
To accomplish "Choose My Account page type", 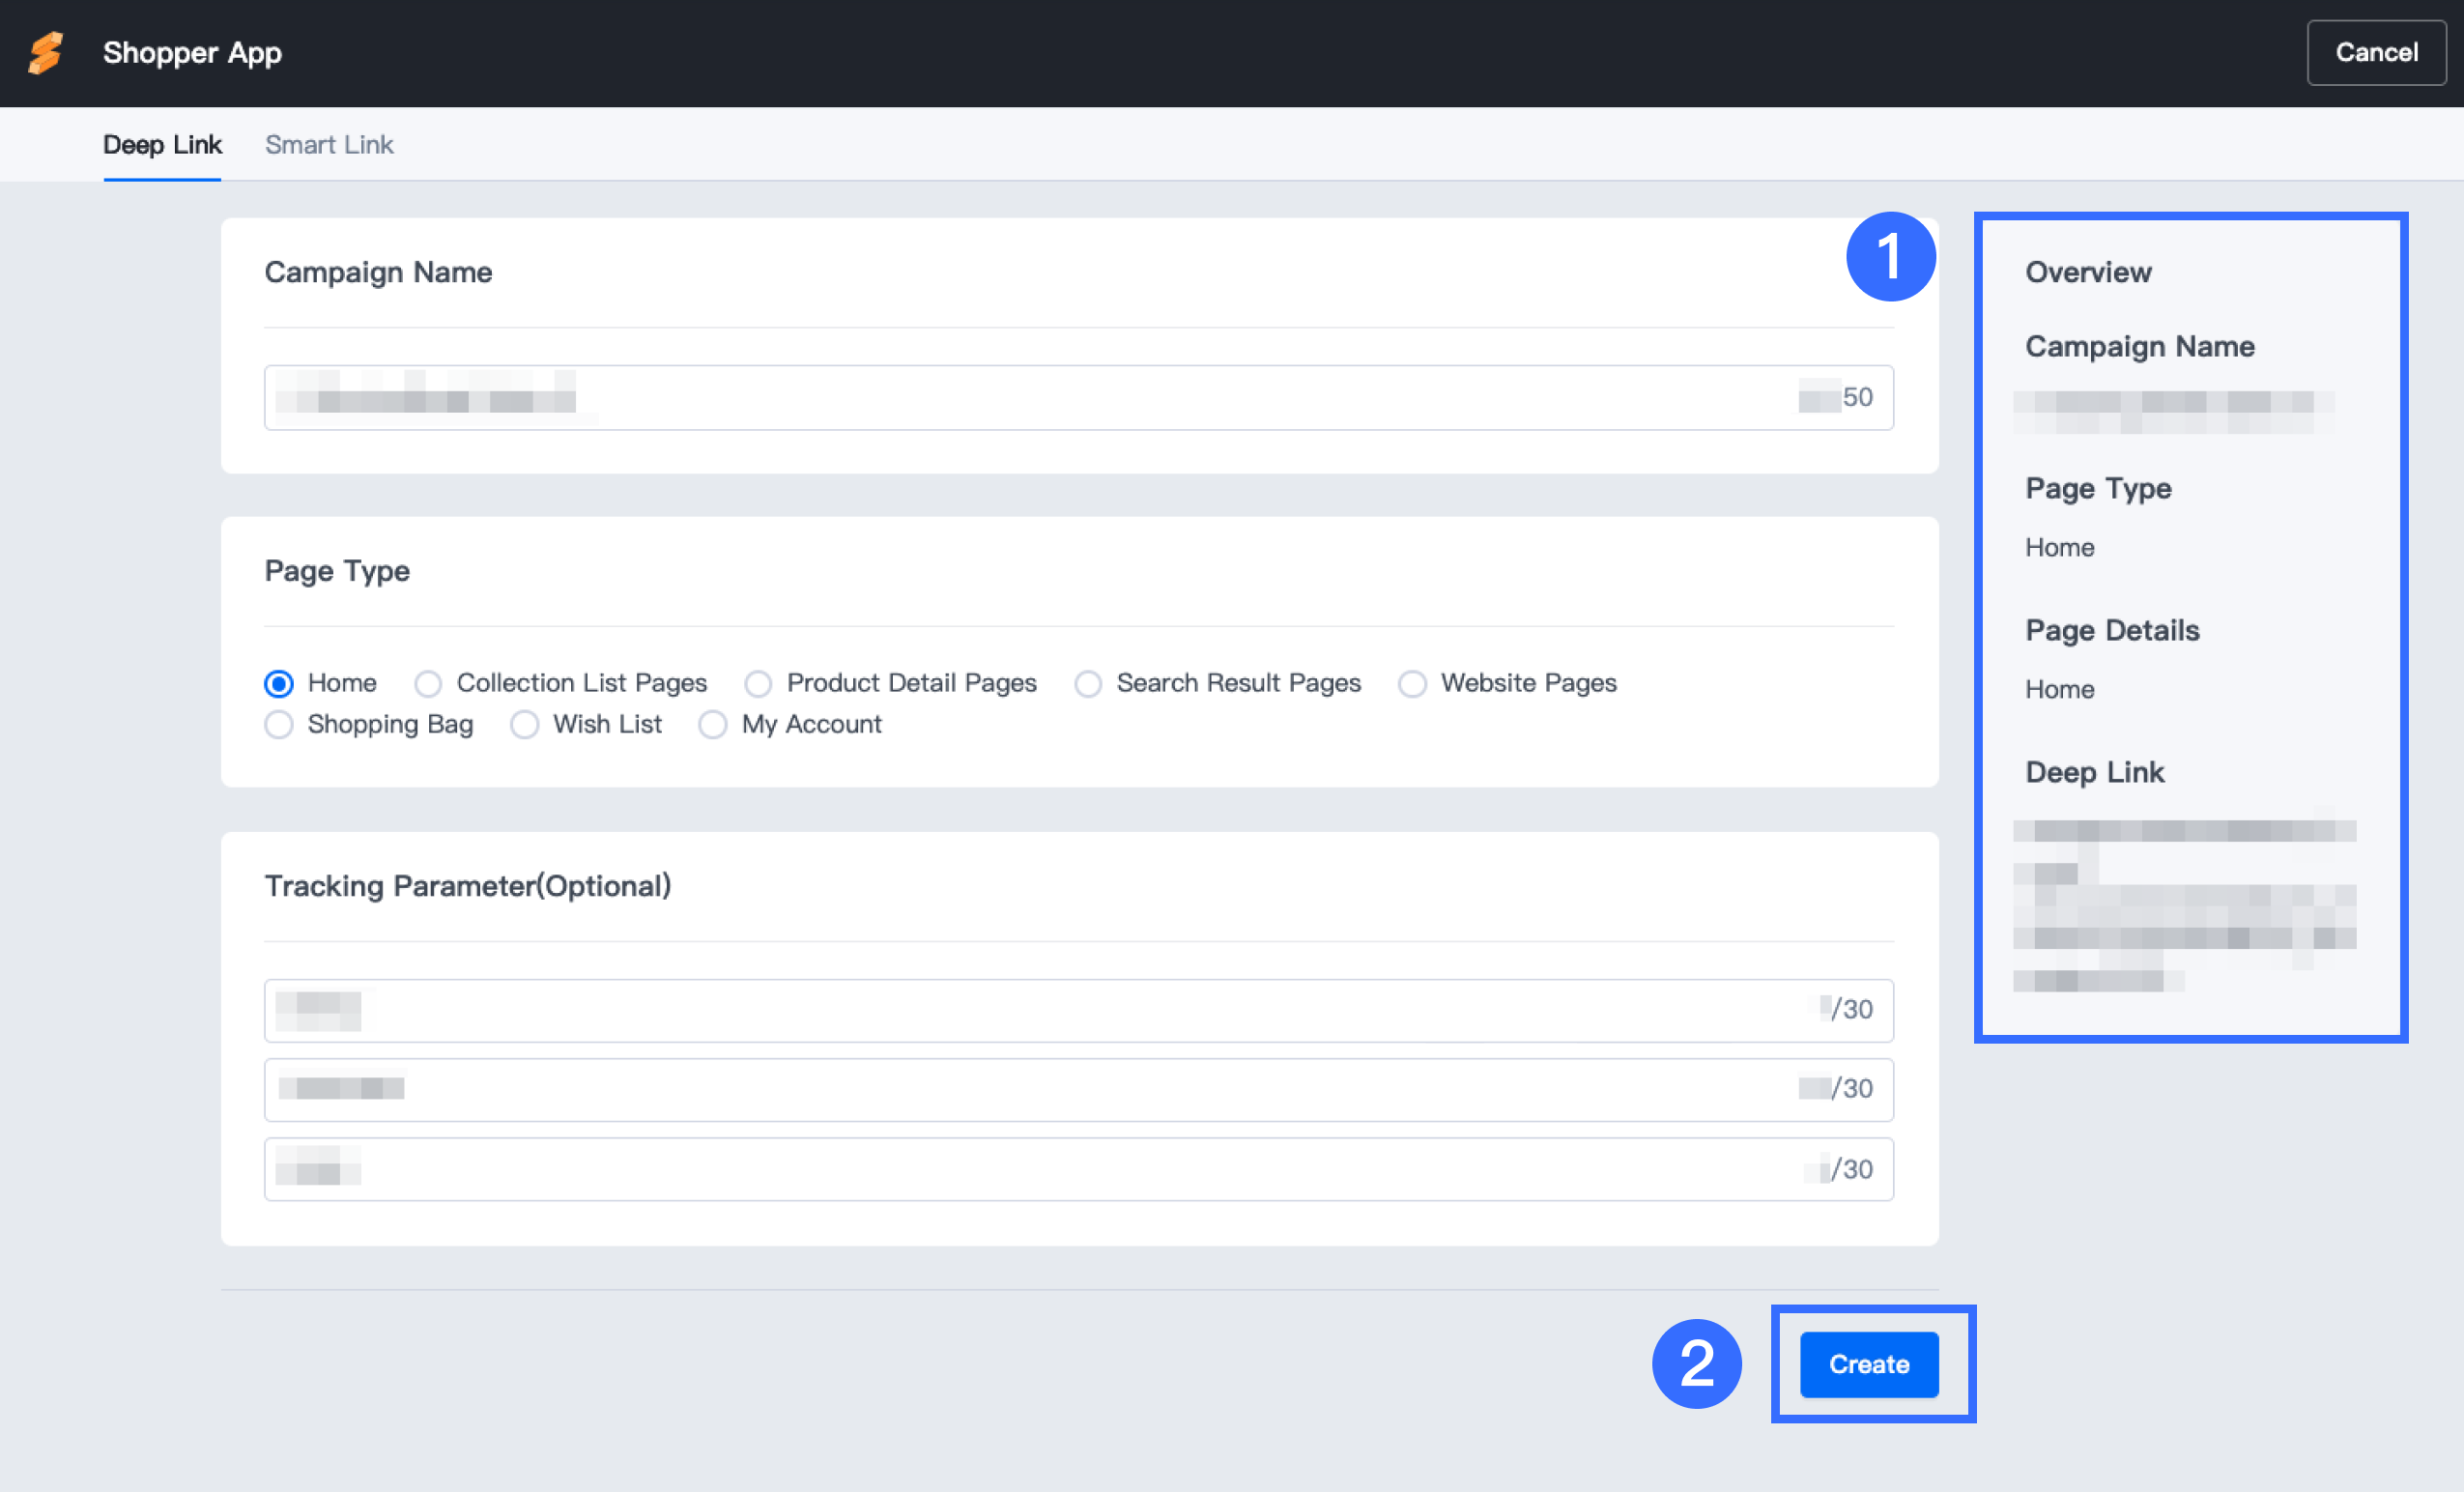I will click(x=712, y=725).
